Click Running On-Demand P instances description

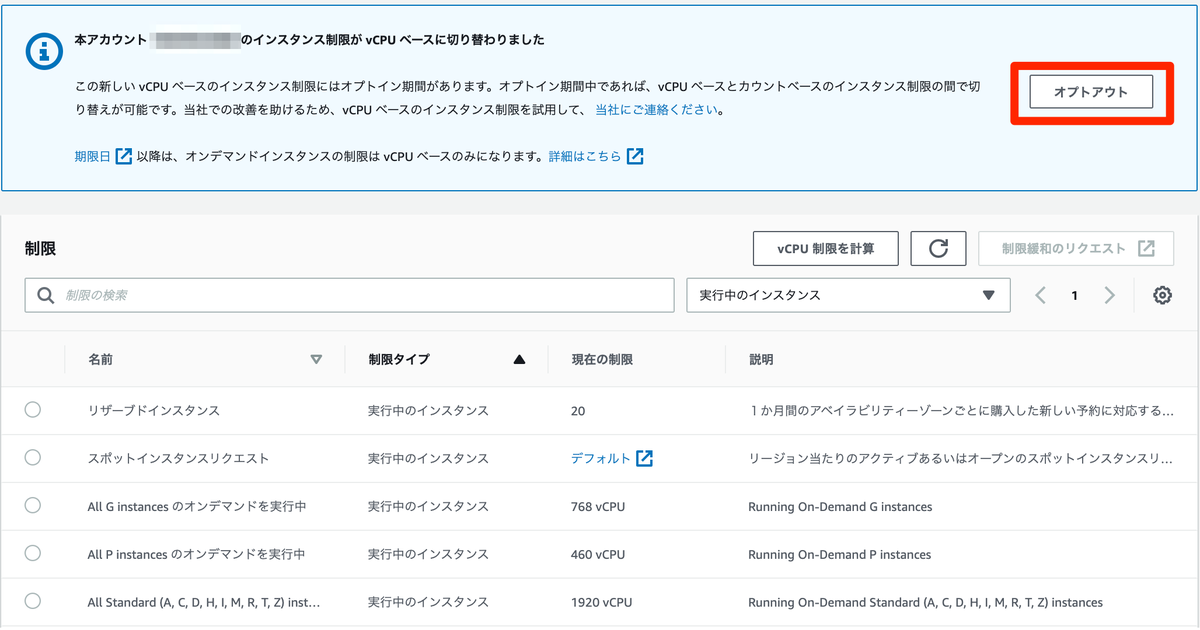[x=839, y=555]
